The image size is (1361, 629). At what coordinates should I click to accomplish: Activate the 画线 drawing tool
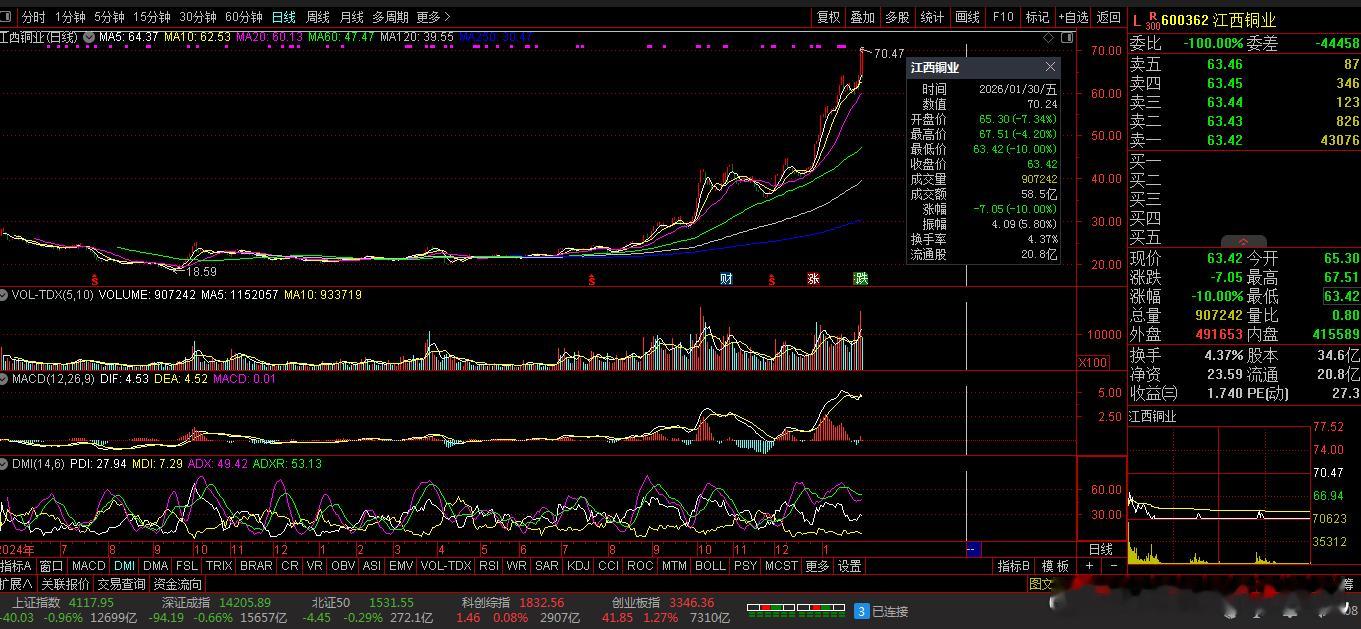click(x=967, y=17)
